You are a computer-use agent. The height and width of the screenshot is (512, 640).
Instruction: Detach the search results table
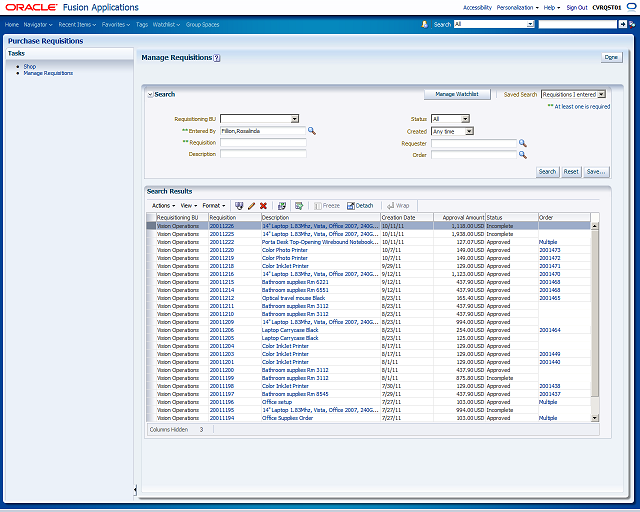click(360, 206)
